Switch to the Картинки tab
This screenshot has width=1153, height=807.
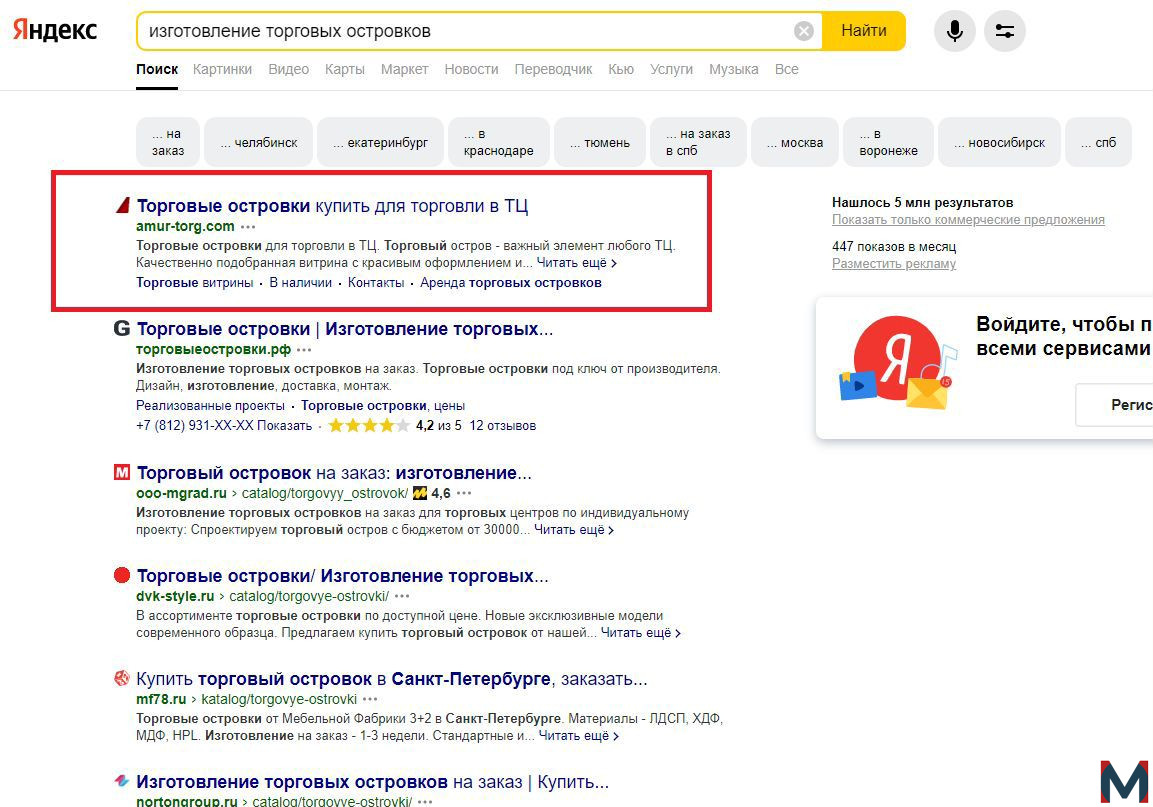(222, 69)
